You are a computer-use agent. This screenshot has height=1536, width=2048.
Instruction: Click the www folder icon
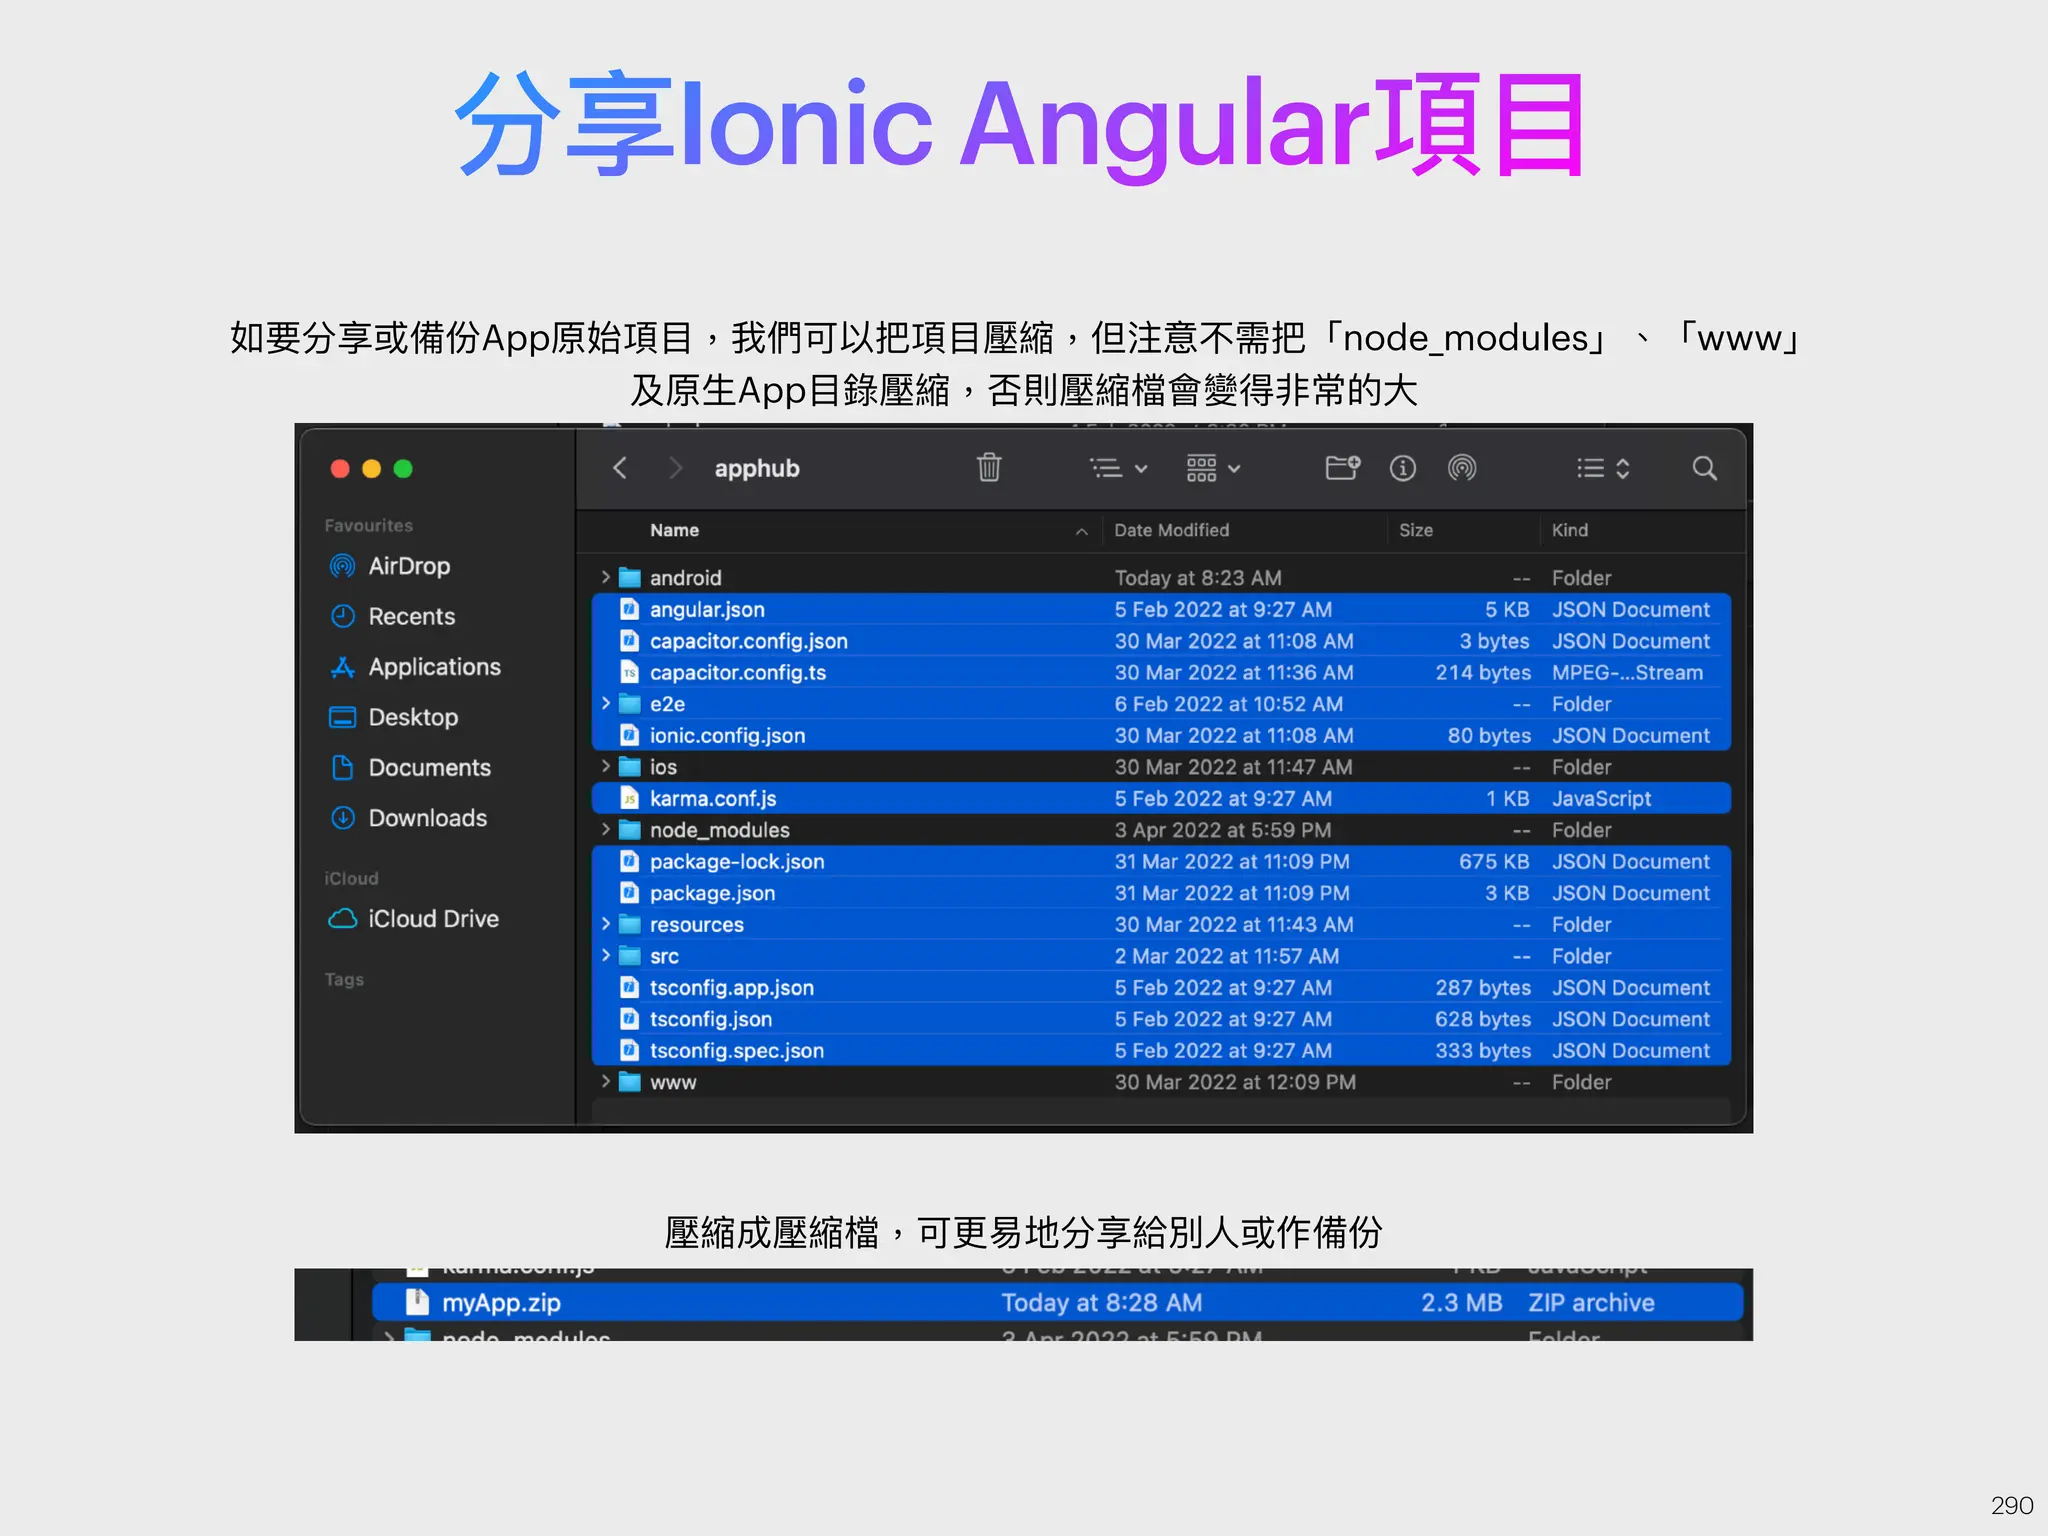[630, 1082]
